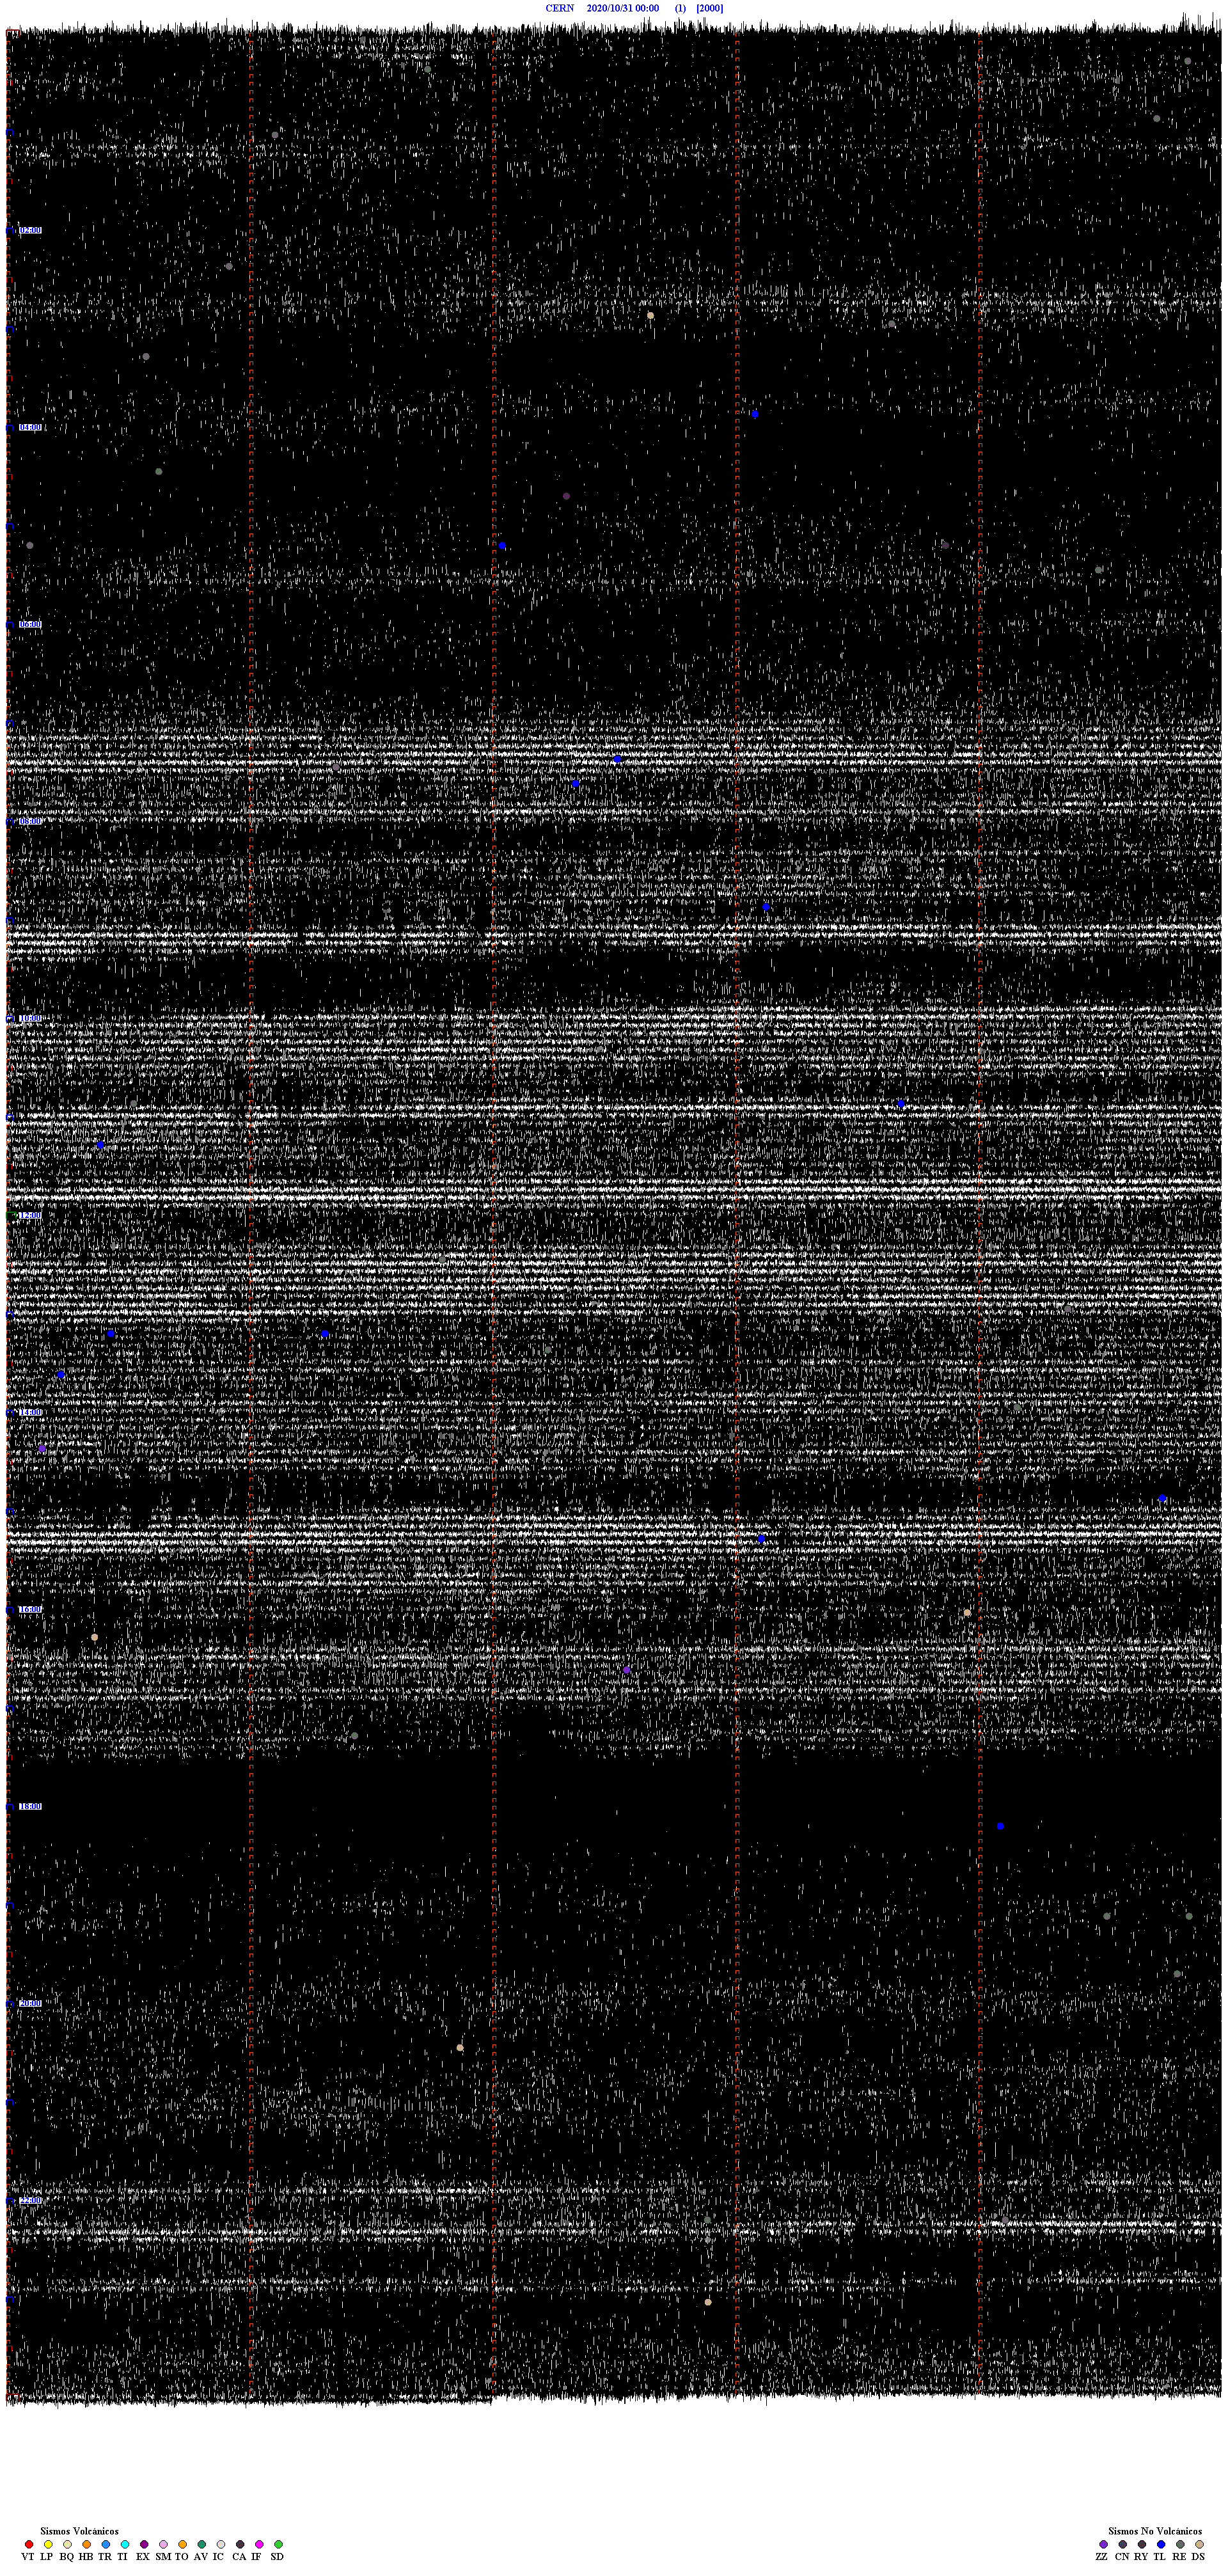
Task: Click the violet event marker beside the 14:00 label
Action: (x=42, y=1448)
